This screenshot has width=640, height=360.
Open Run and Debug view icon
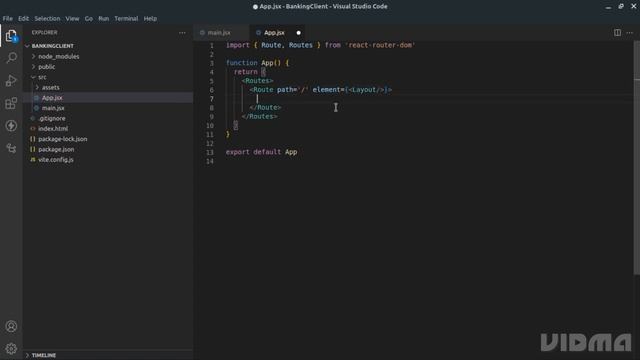coord(11,80)
